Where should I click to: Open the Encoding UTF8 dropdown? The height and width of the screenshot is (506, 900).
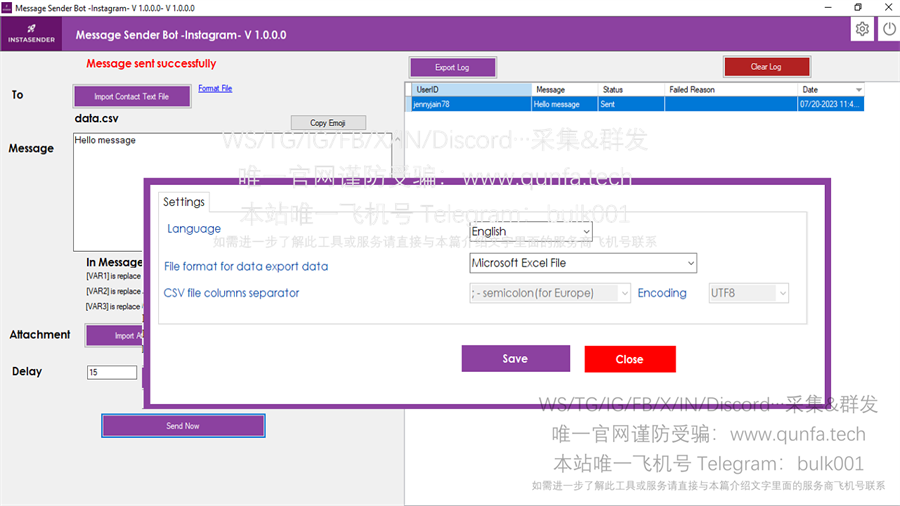pyautogui.click(x=748, y=293)
